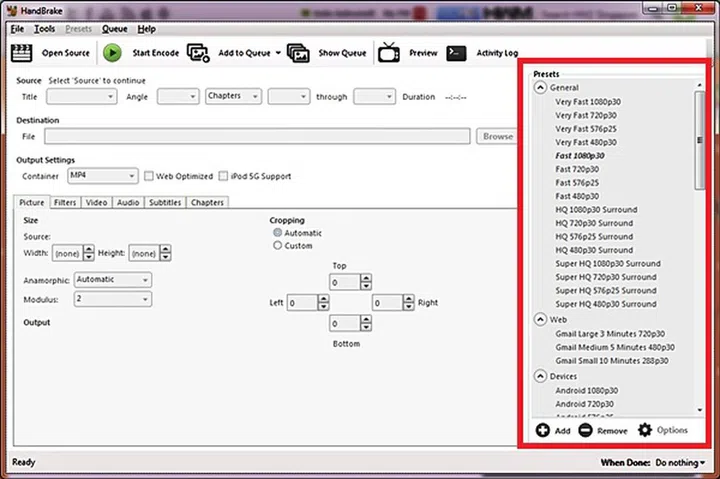The height and width of the screenshot is (479, 720).
Task: Open Activity Log terminal icon
Action: coord(456,53)
